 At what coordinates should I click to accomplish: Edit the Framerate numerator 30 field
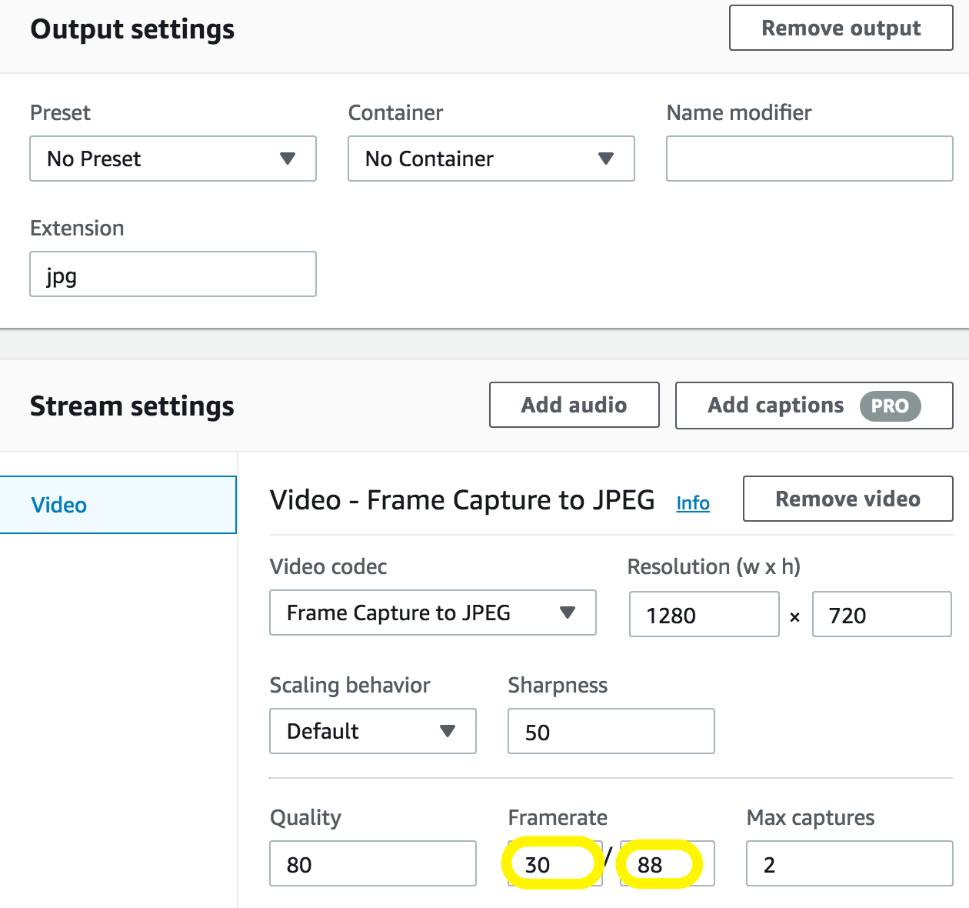coord(554,863)
